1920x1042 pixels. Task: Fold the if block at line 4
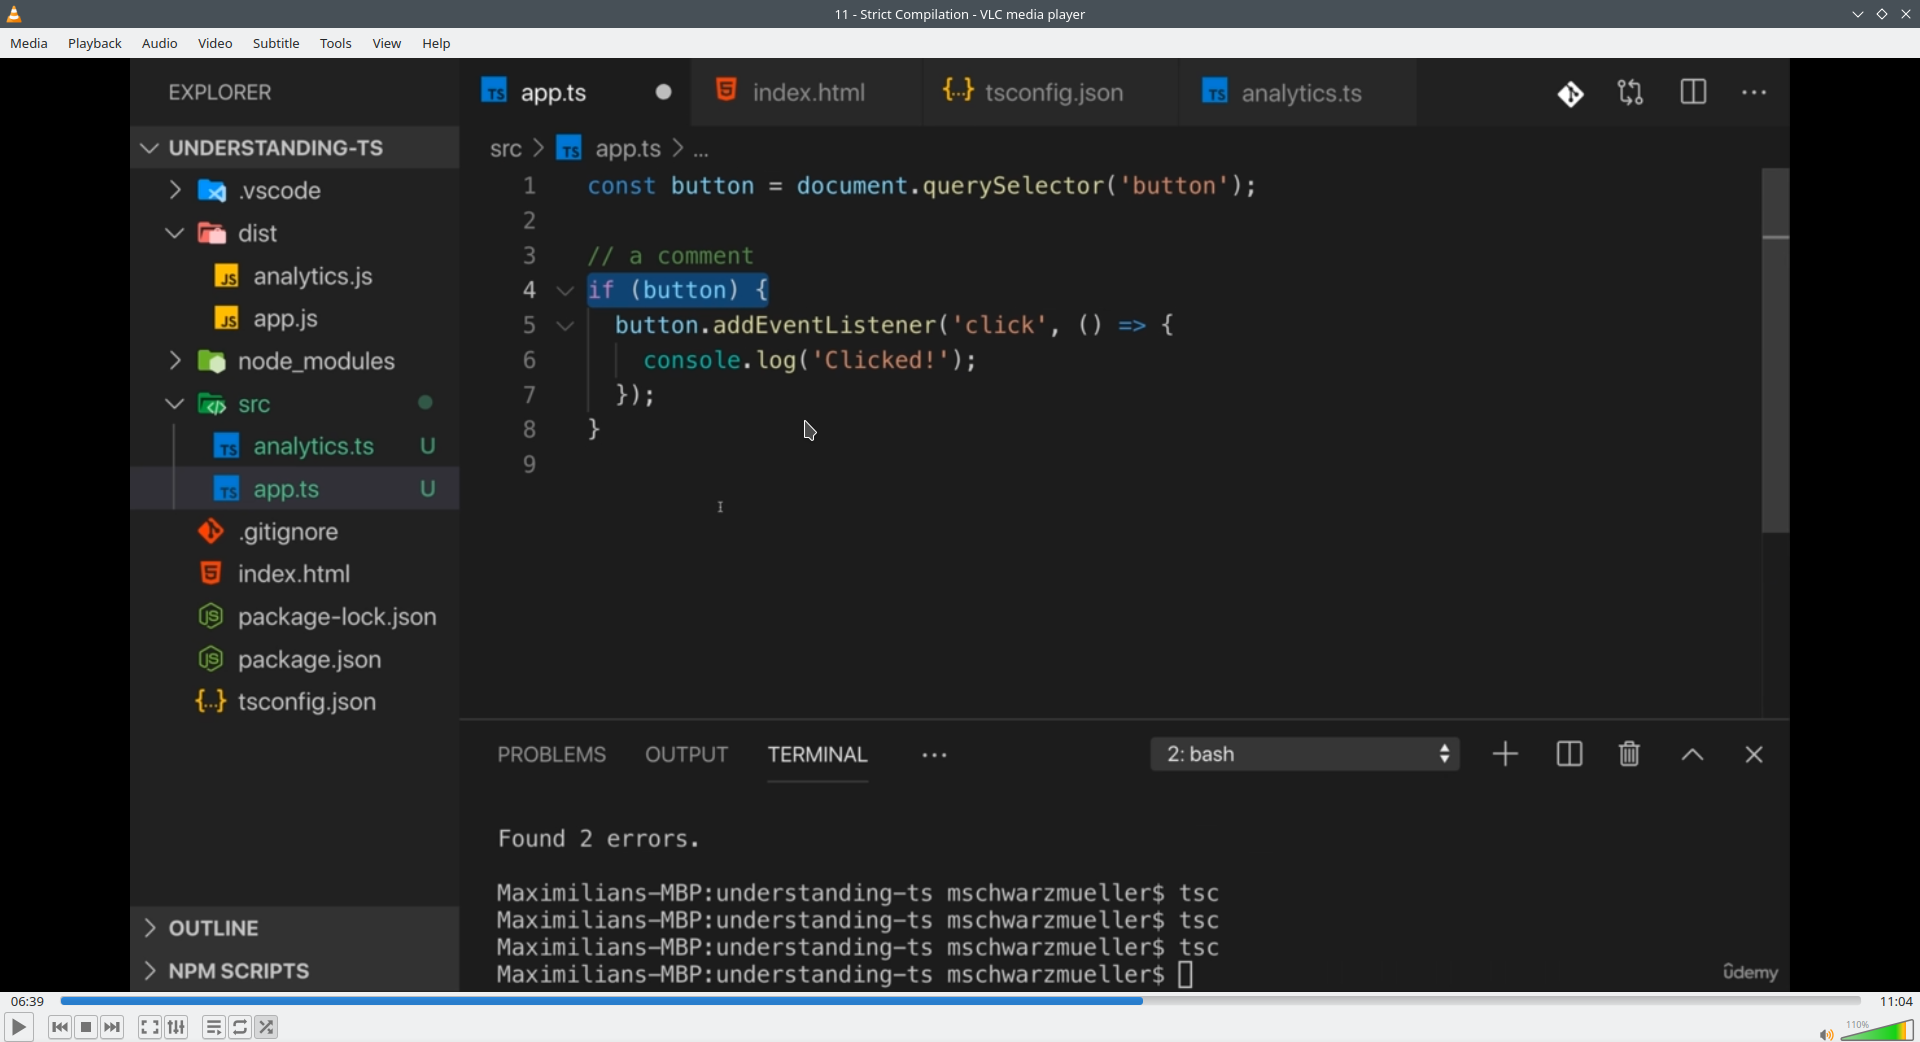pos(565,291)
